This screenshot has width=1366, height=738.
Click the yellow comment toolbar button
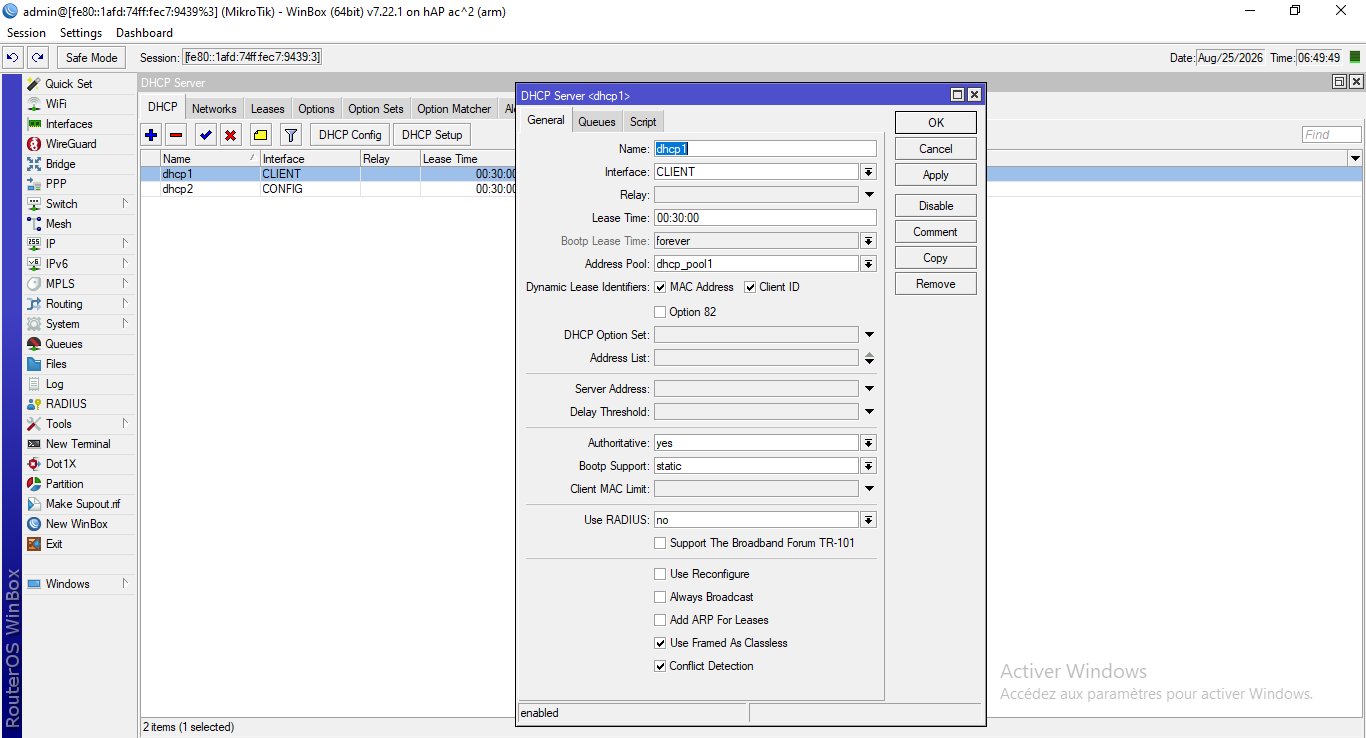[x=260, y=134]
